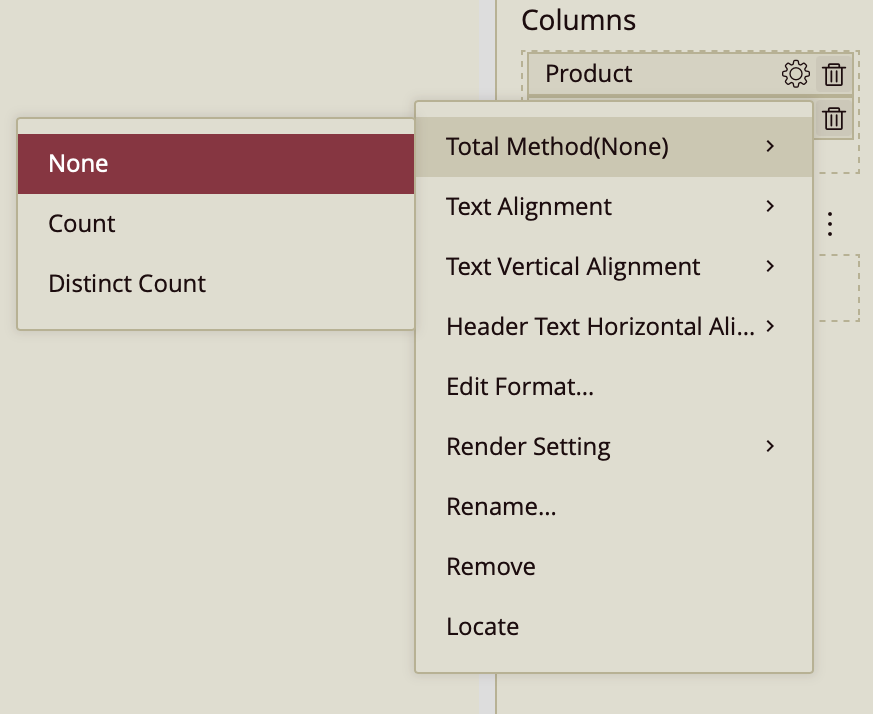873x714 pixels.
Task: Select None as the total method
Action: pos(215,164)
